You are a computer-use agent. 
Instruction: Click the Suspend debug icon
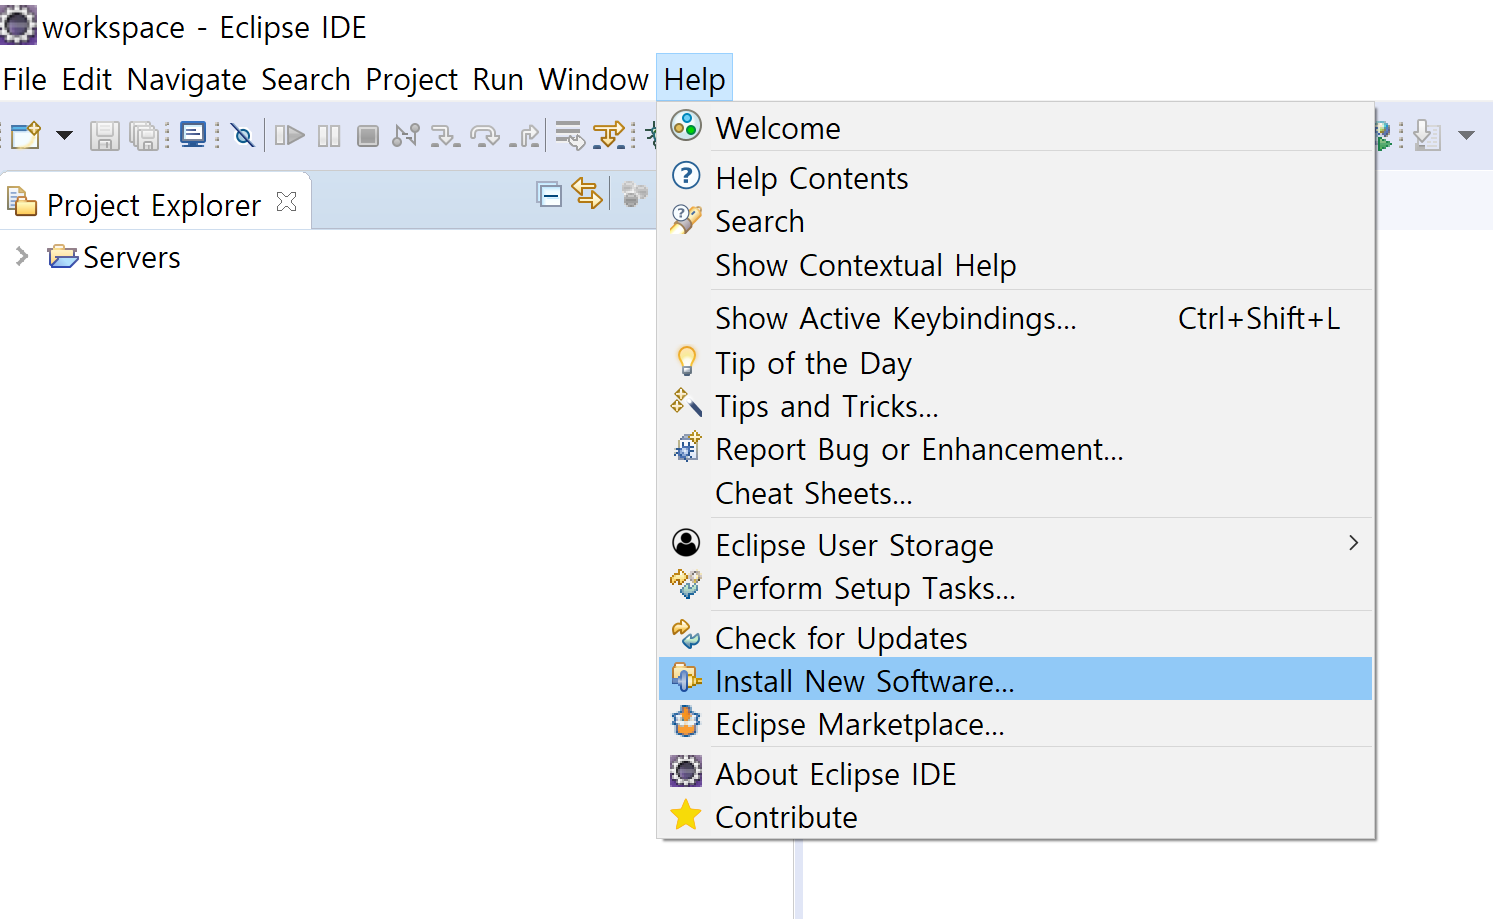coord(329,135)
